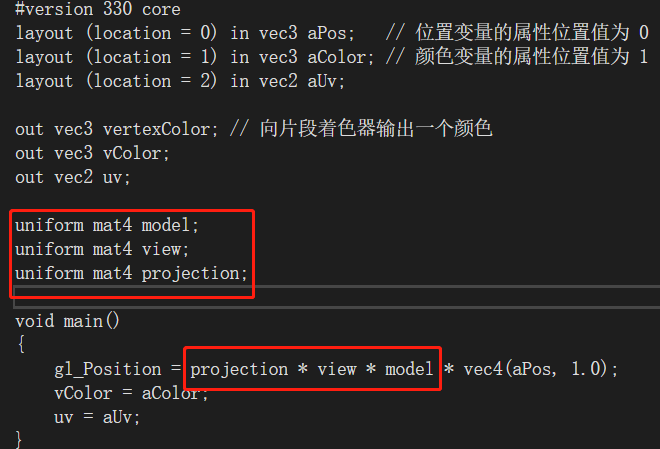Screen dimensions: 660x449
Task: Click 'out vec3 vColor' declaration
Action: (x=92, y=153)
